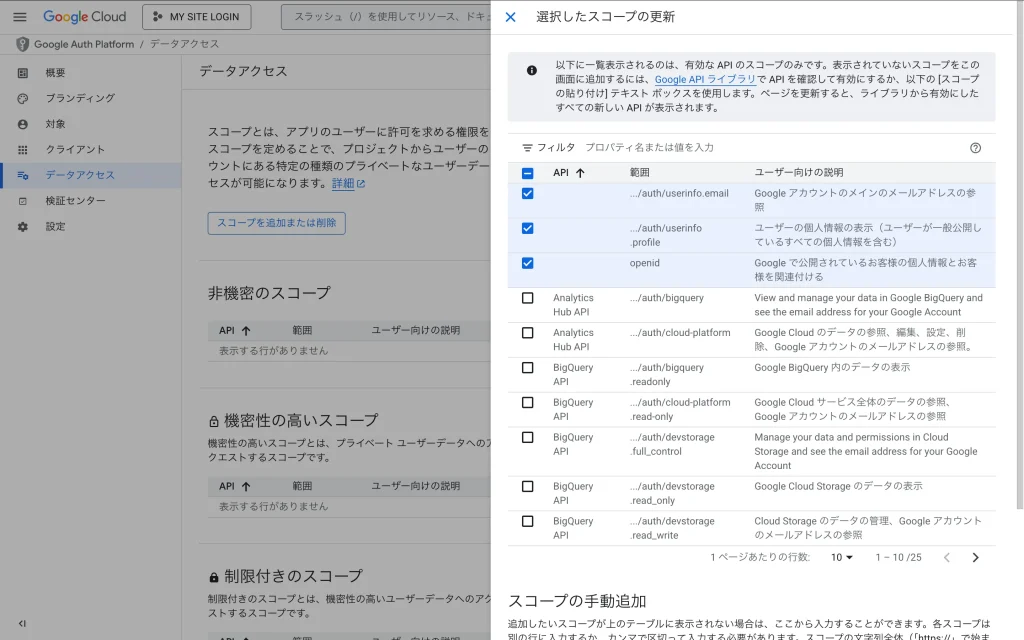The image size is (1024, 640).
Task: Open MY SITE LOGIN project selector
Action: pyautogui.click(x=197, y=17)
